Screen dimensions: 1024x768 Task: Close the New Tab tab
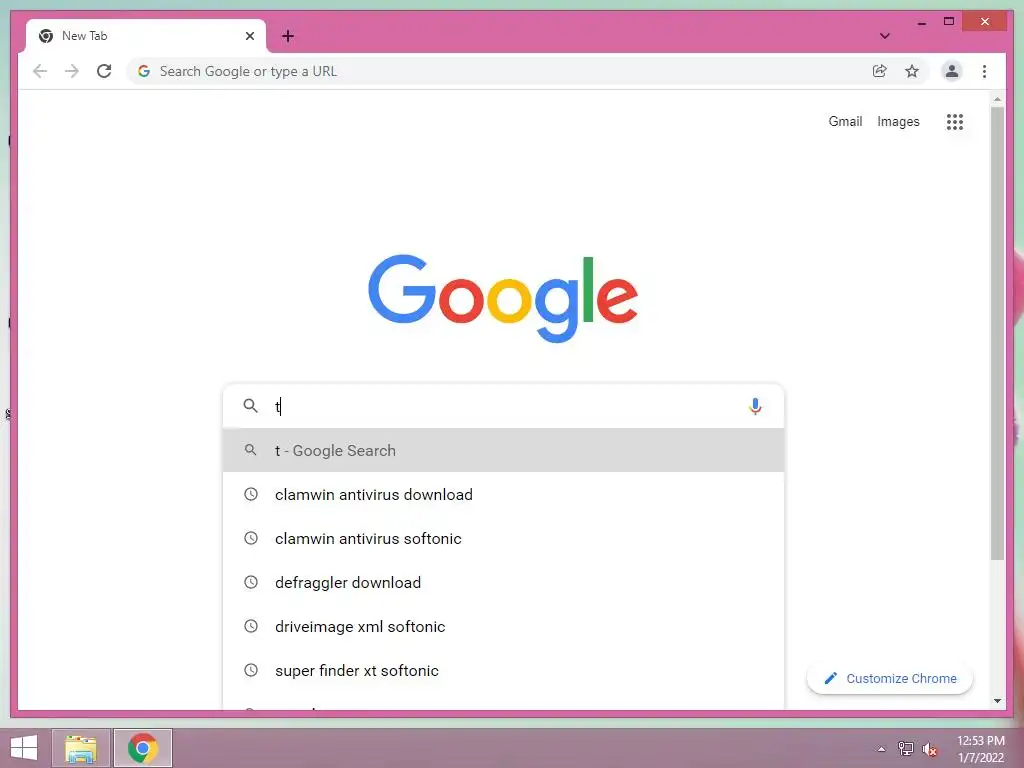pyautogui.click(x=249, y=36)
